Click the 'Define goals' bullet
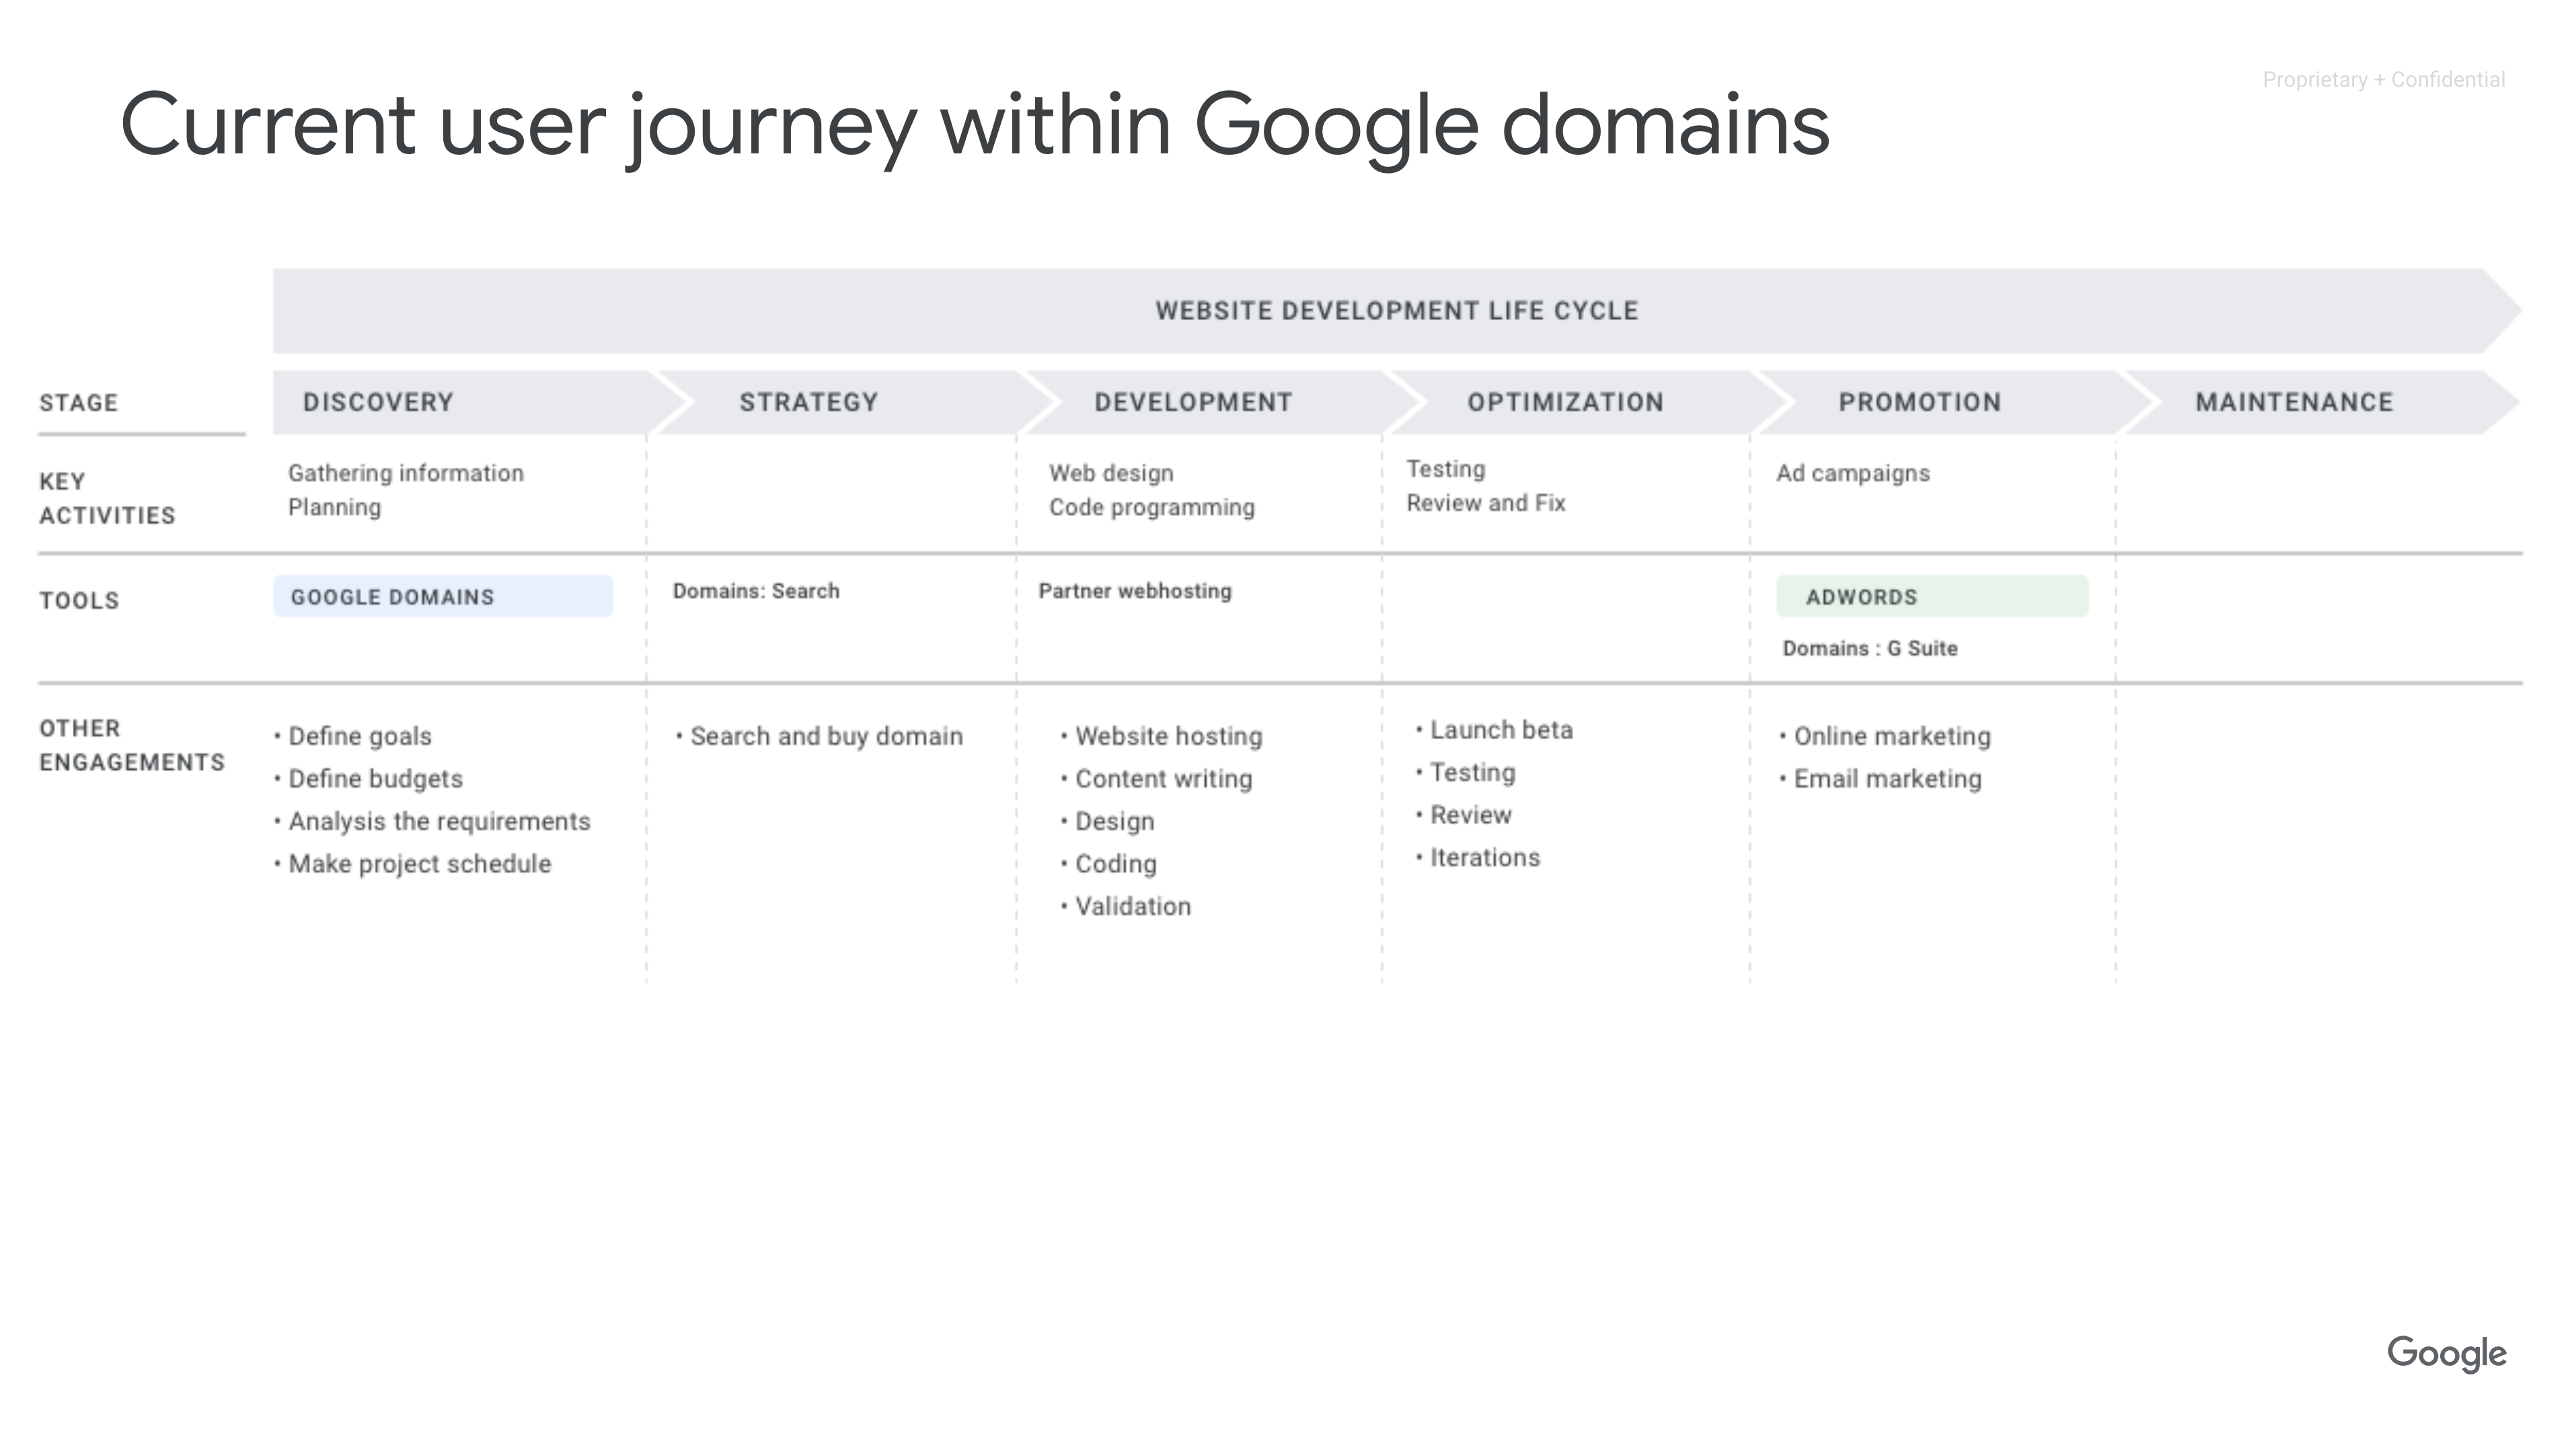This screenshot has width=2576, height=1429. coord(353,736)
